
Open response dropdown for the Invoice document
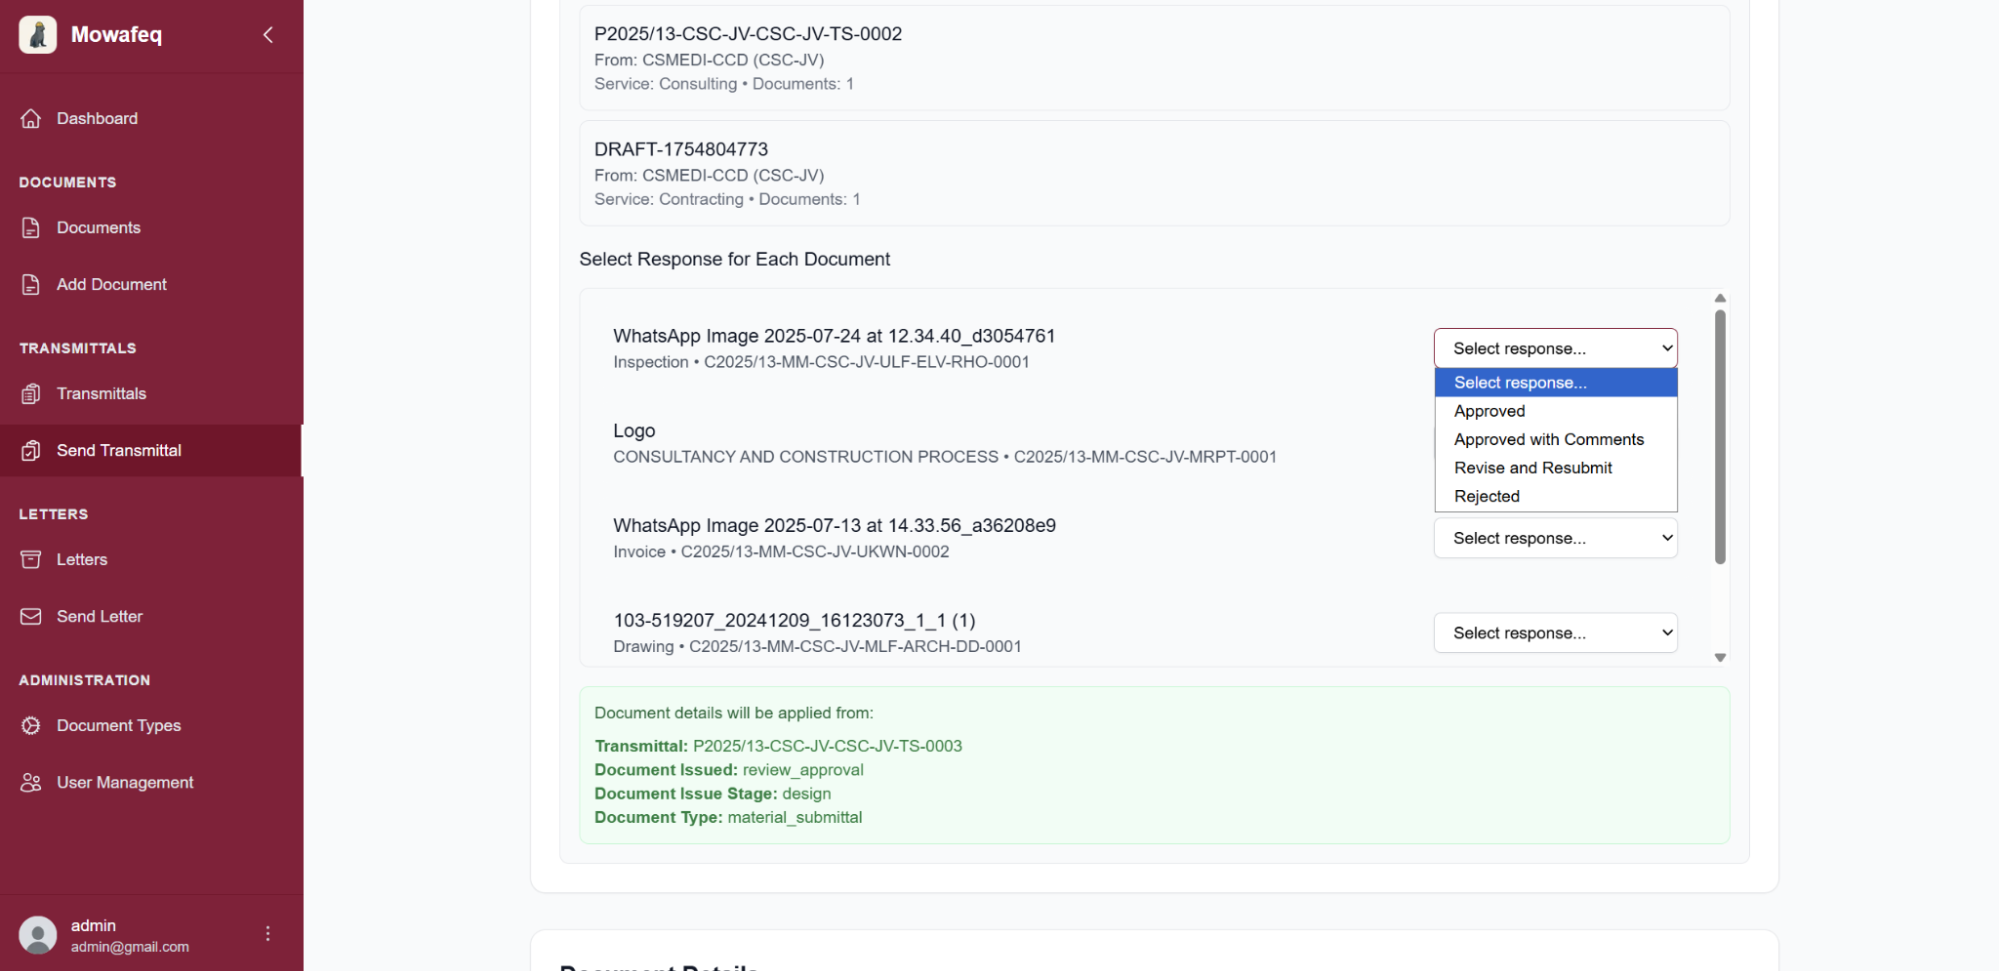(x=1555, y=539)
